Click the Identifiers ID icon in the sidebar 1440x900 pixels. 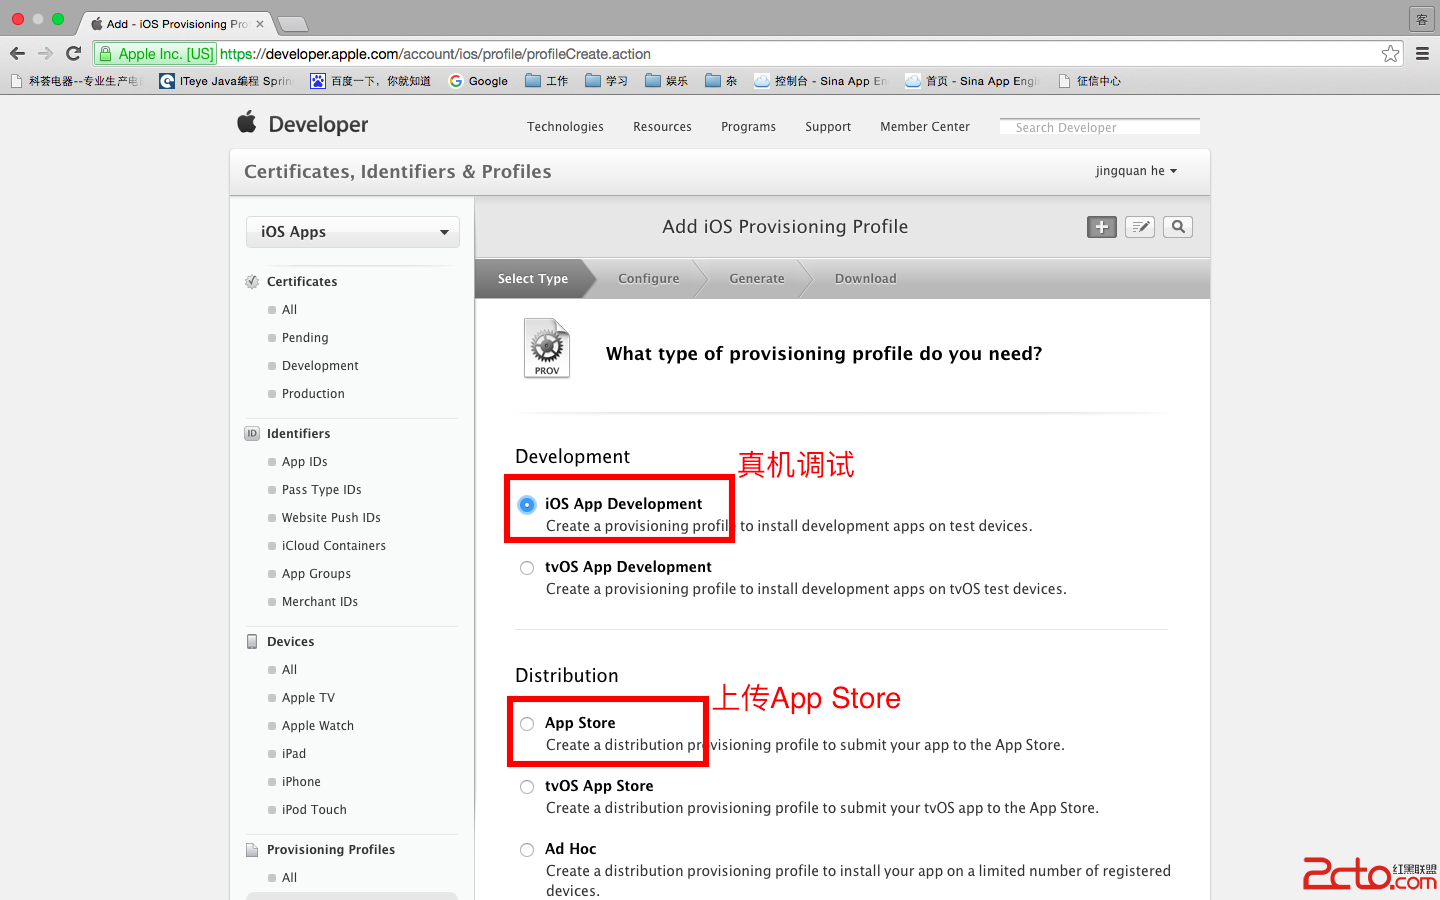point(252,434)
